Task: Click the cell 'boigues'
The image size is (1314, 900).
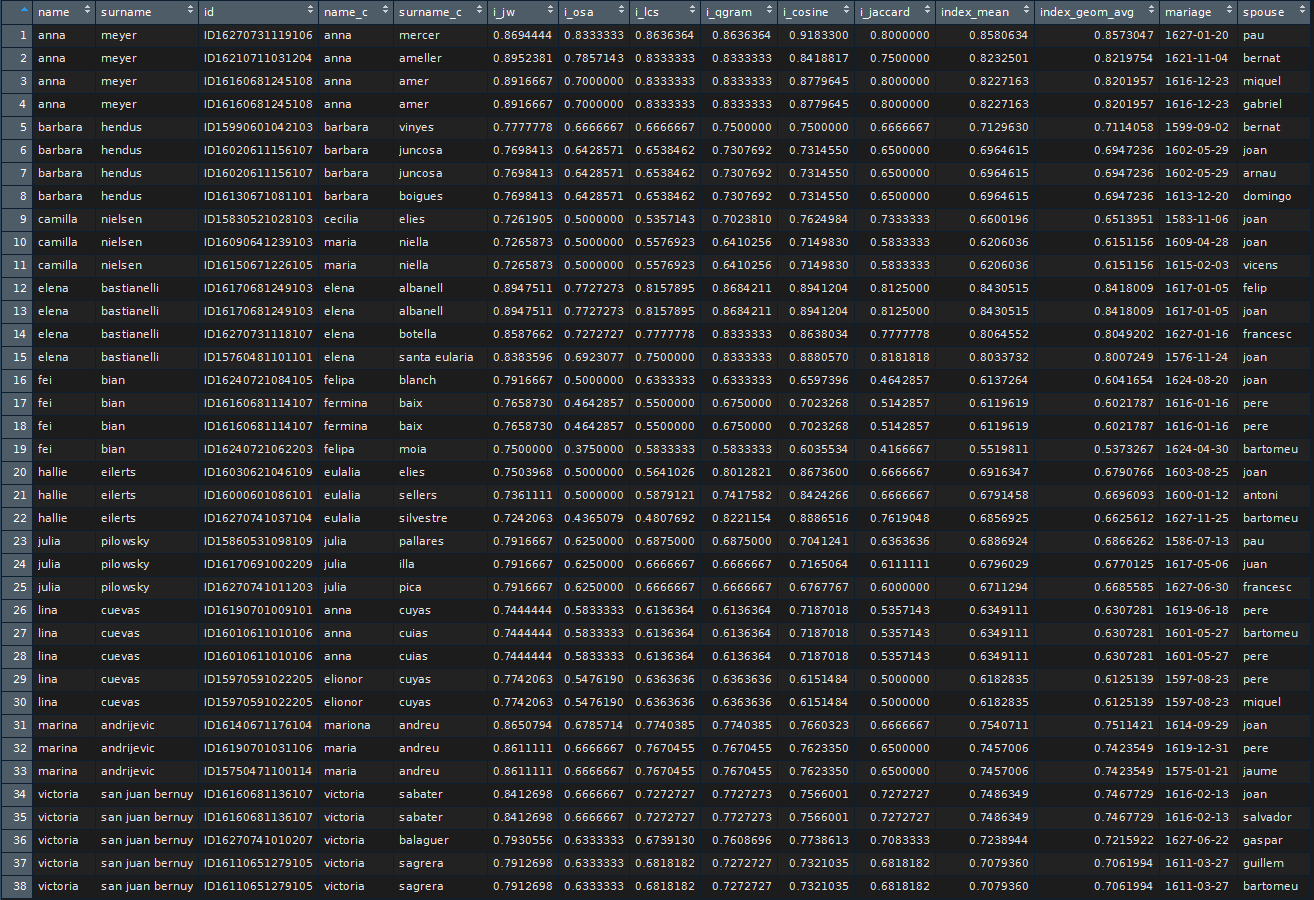Action: tap(419, 196)
